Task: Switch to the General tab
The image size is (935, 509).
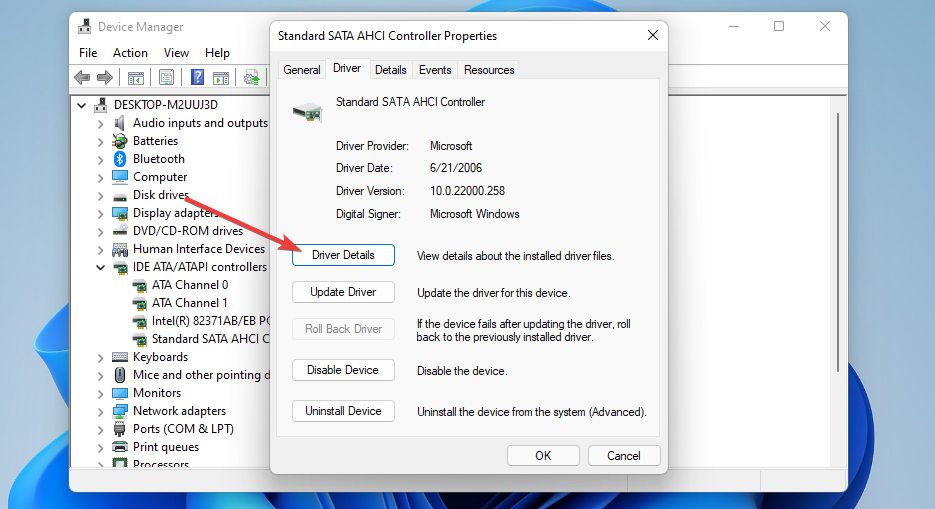Action: click(x=302, y=70)
